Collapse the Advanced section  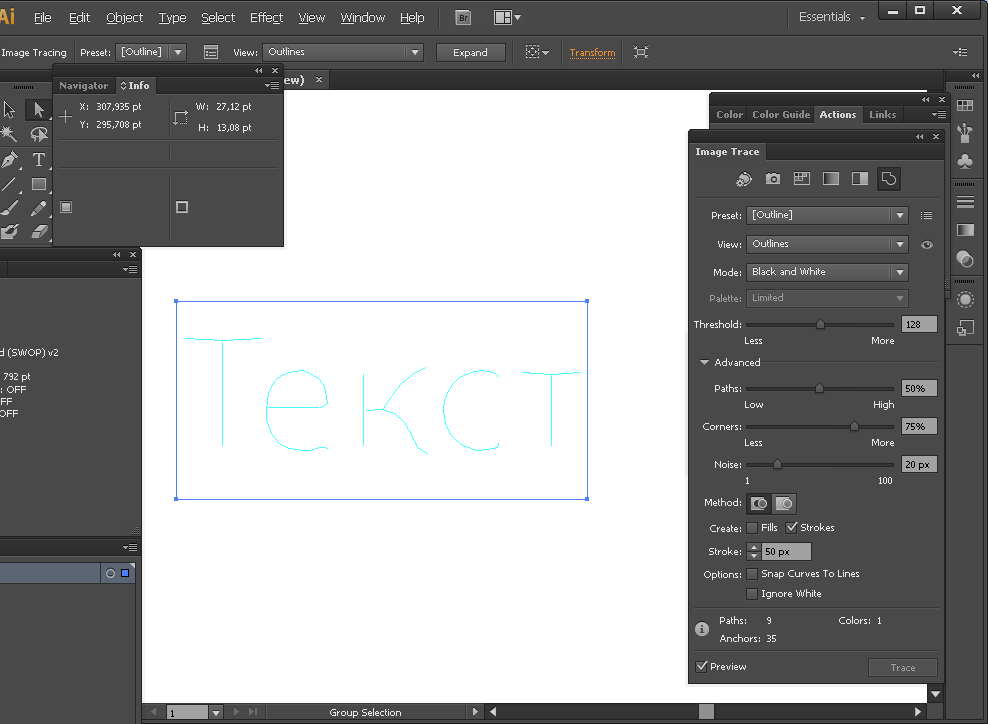[704, 363]
